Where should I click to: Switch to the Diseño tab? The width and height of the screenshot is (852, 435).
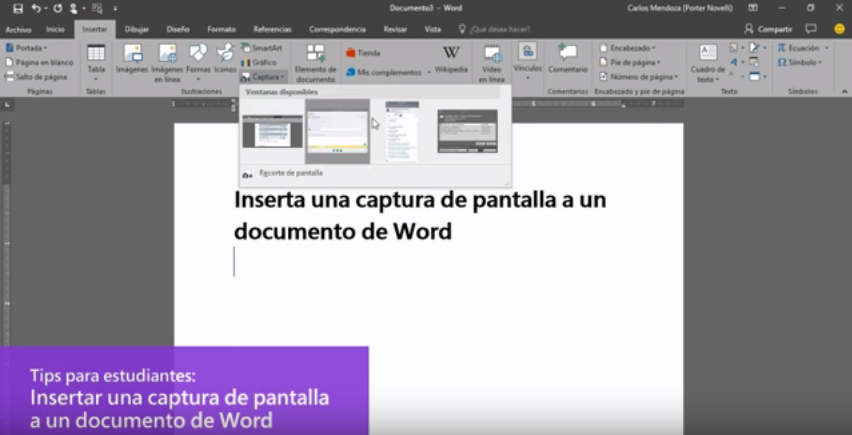[x=178, y=29]
